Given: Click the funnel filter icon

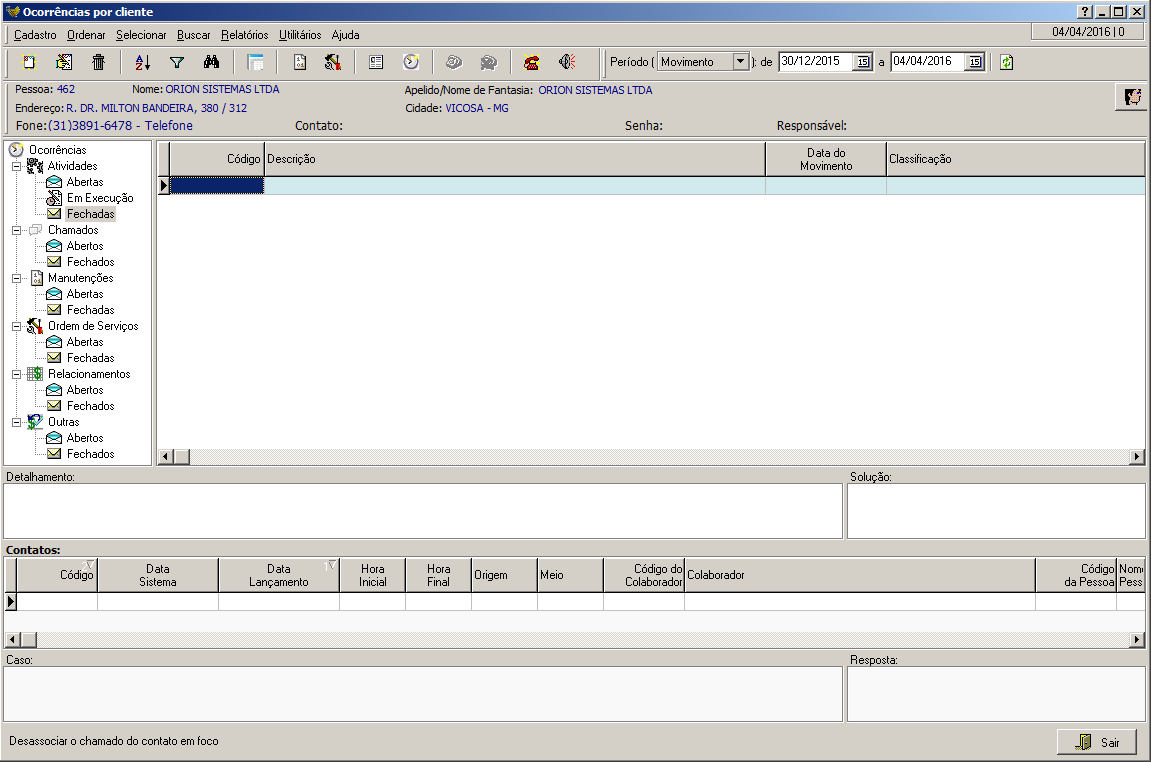Looking at the screenshot, I should (x=177, y=62).
